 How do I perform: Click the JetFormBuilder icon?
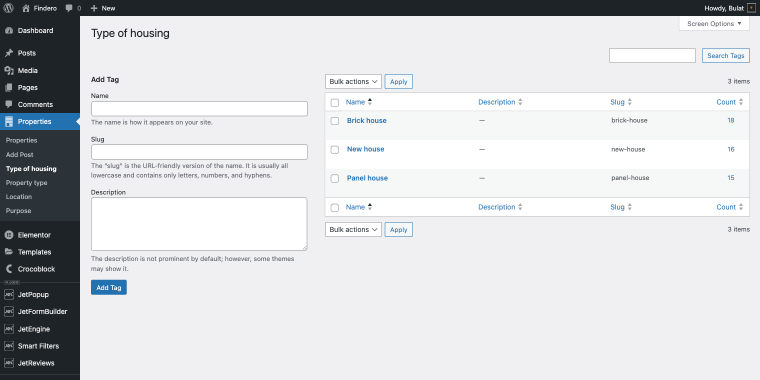pyautogui.click(x=9, y=312)
